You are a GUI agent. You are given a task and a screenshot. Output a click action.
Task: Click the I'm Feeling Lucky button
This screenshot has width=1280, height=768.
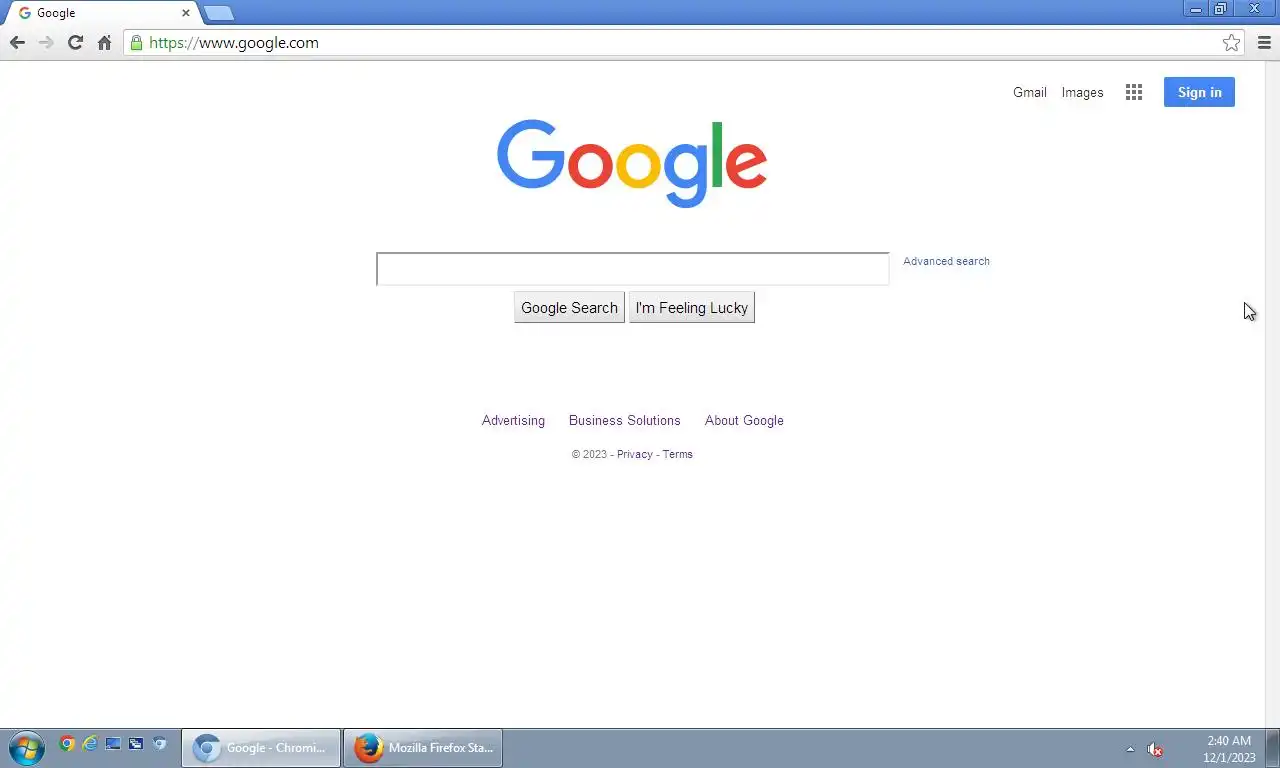691,308
